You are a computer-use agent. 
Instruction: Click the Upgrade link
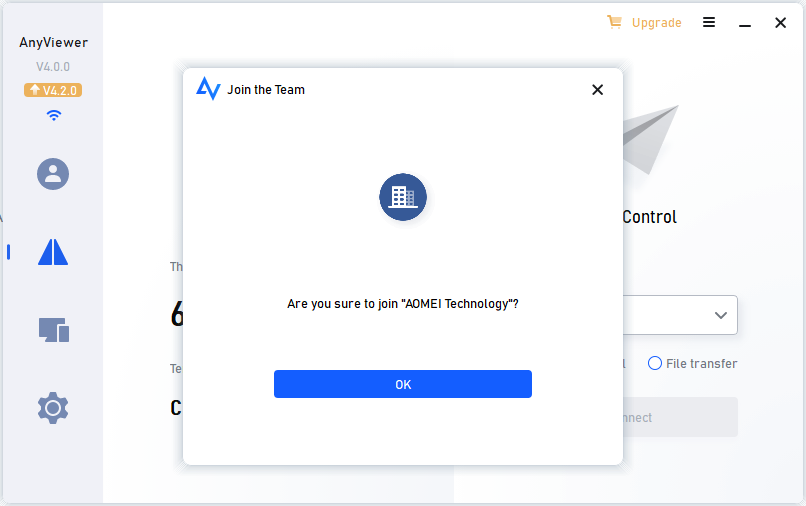click(x=656, y=23)
